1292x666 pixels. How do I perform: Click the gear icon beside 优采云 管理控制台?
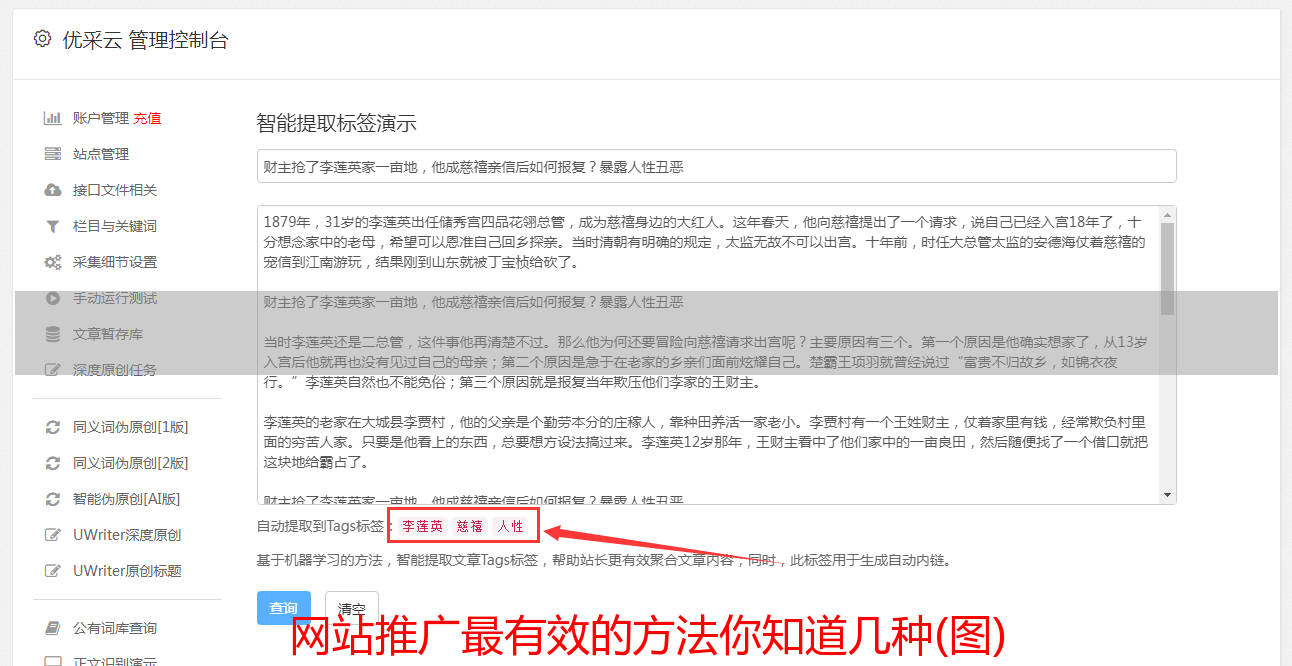[42, 39]
